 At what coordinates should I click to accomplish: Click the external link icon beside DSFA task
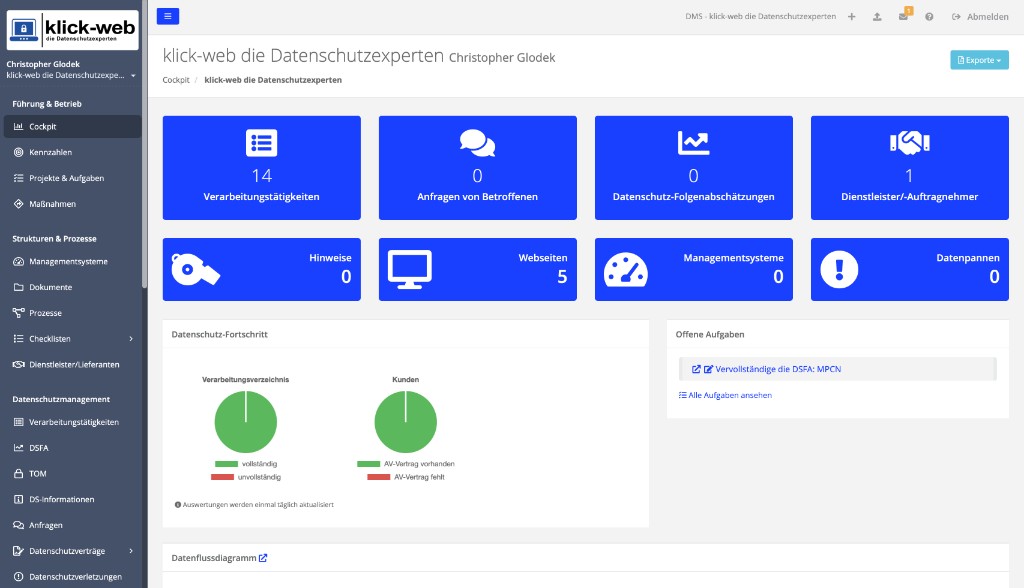(696, 369)
